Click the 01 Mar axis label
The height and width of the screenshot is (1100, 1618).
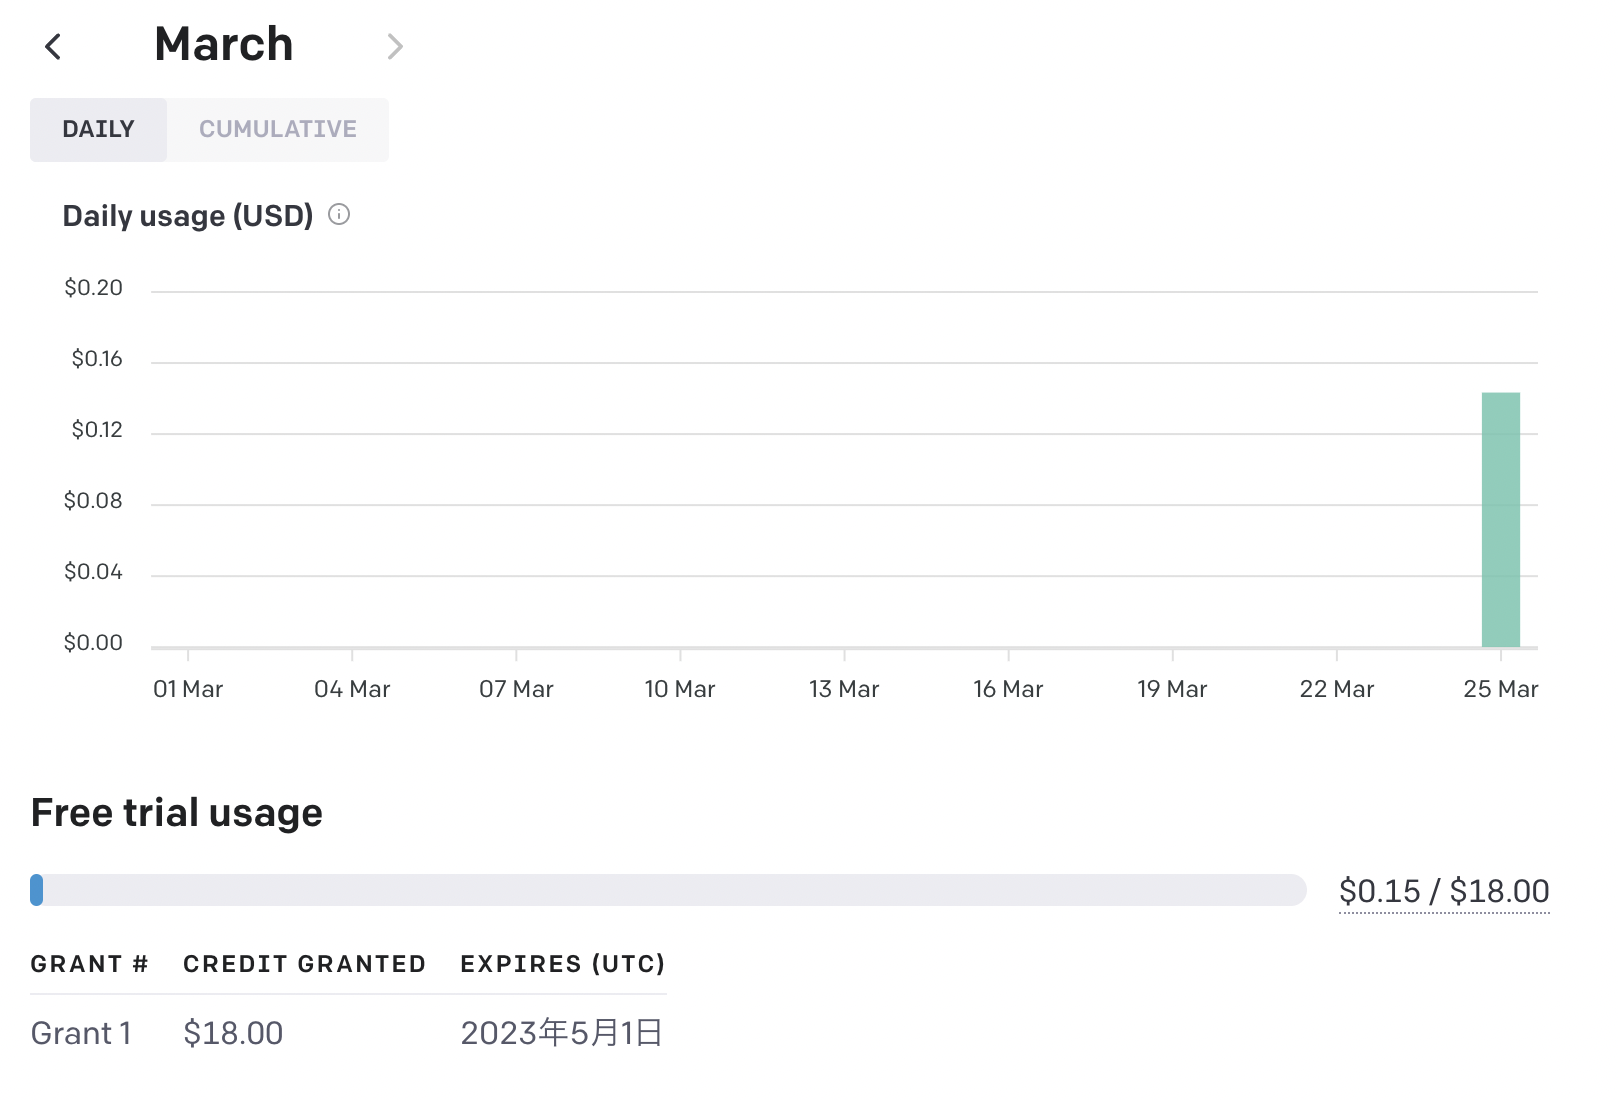click(188, 689)
